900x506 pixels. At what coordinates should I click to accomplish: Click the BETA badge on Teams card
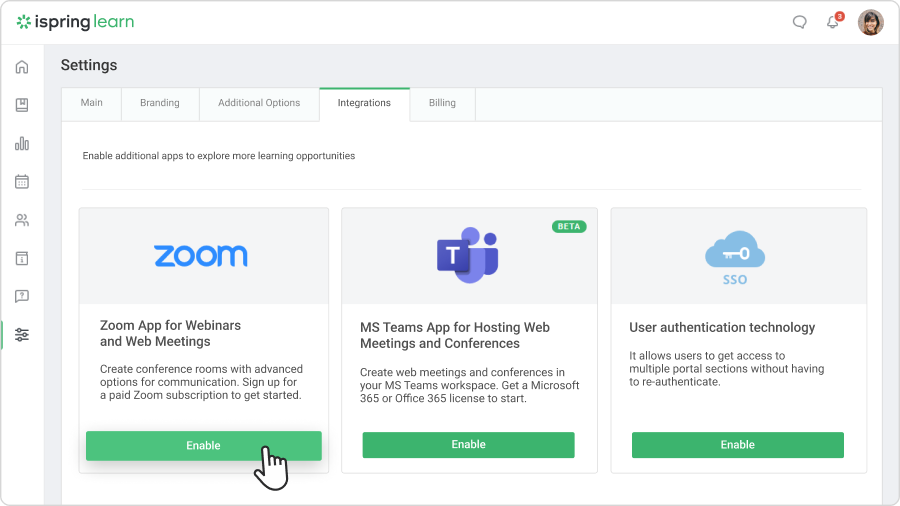tap(569, 227)
